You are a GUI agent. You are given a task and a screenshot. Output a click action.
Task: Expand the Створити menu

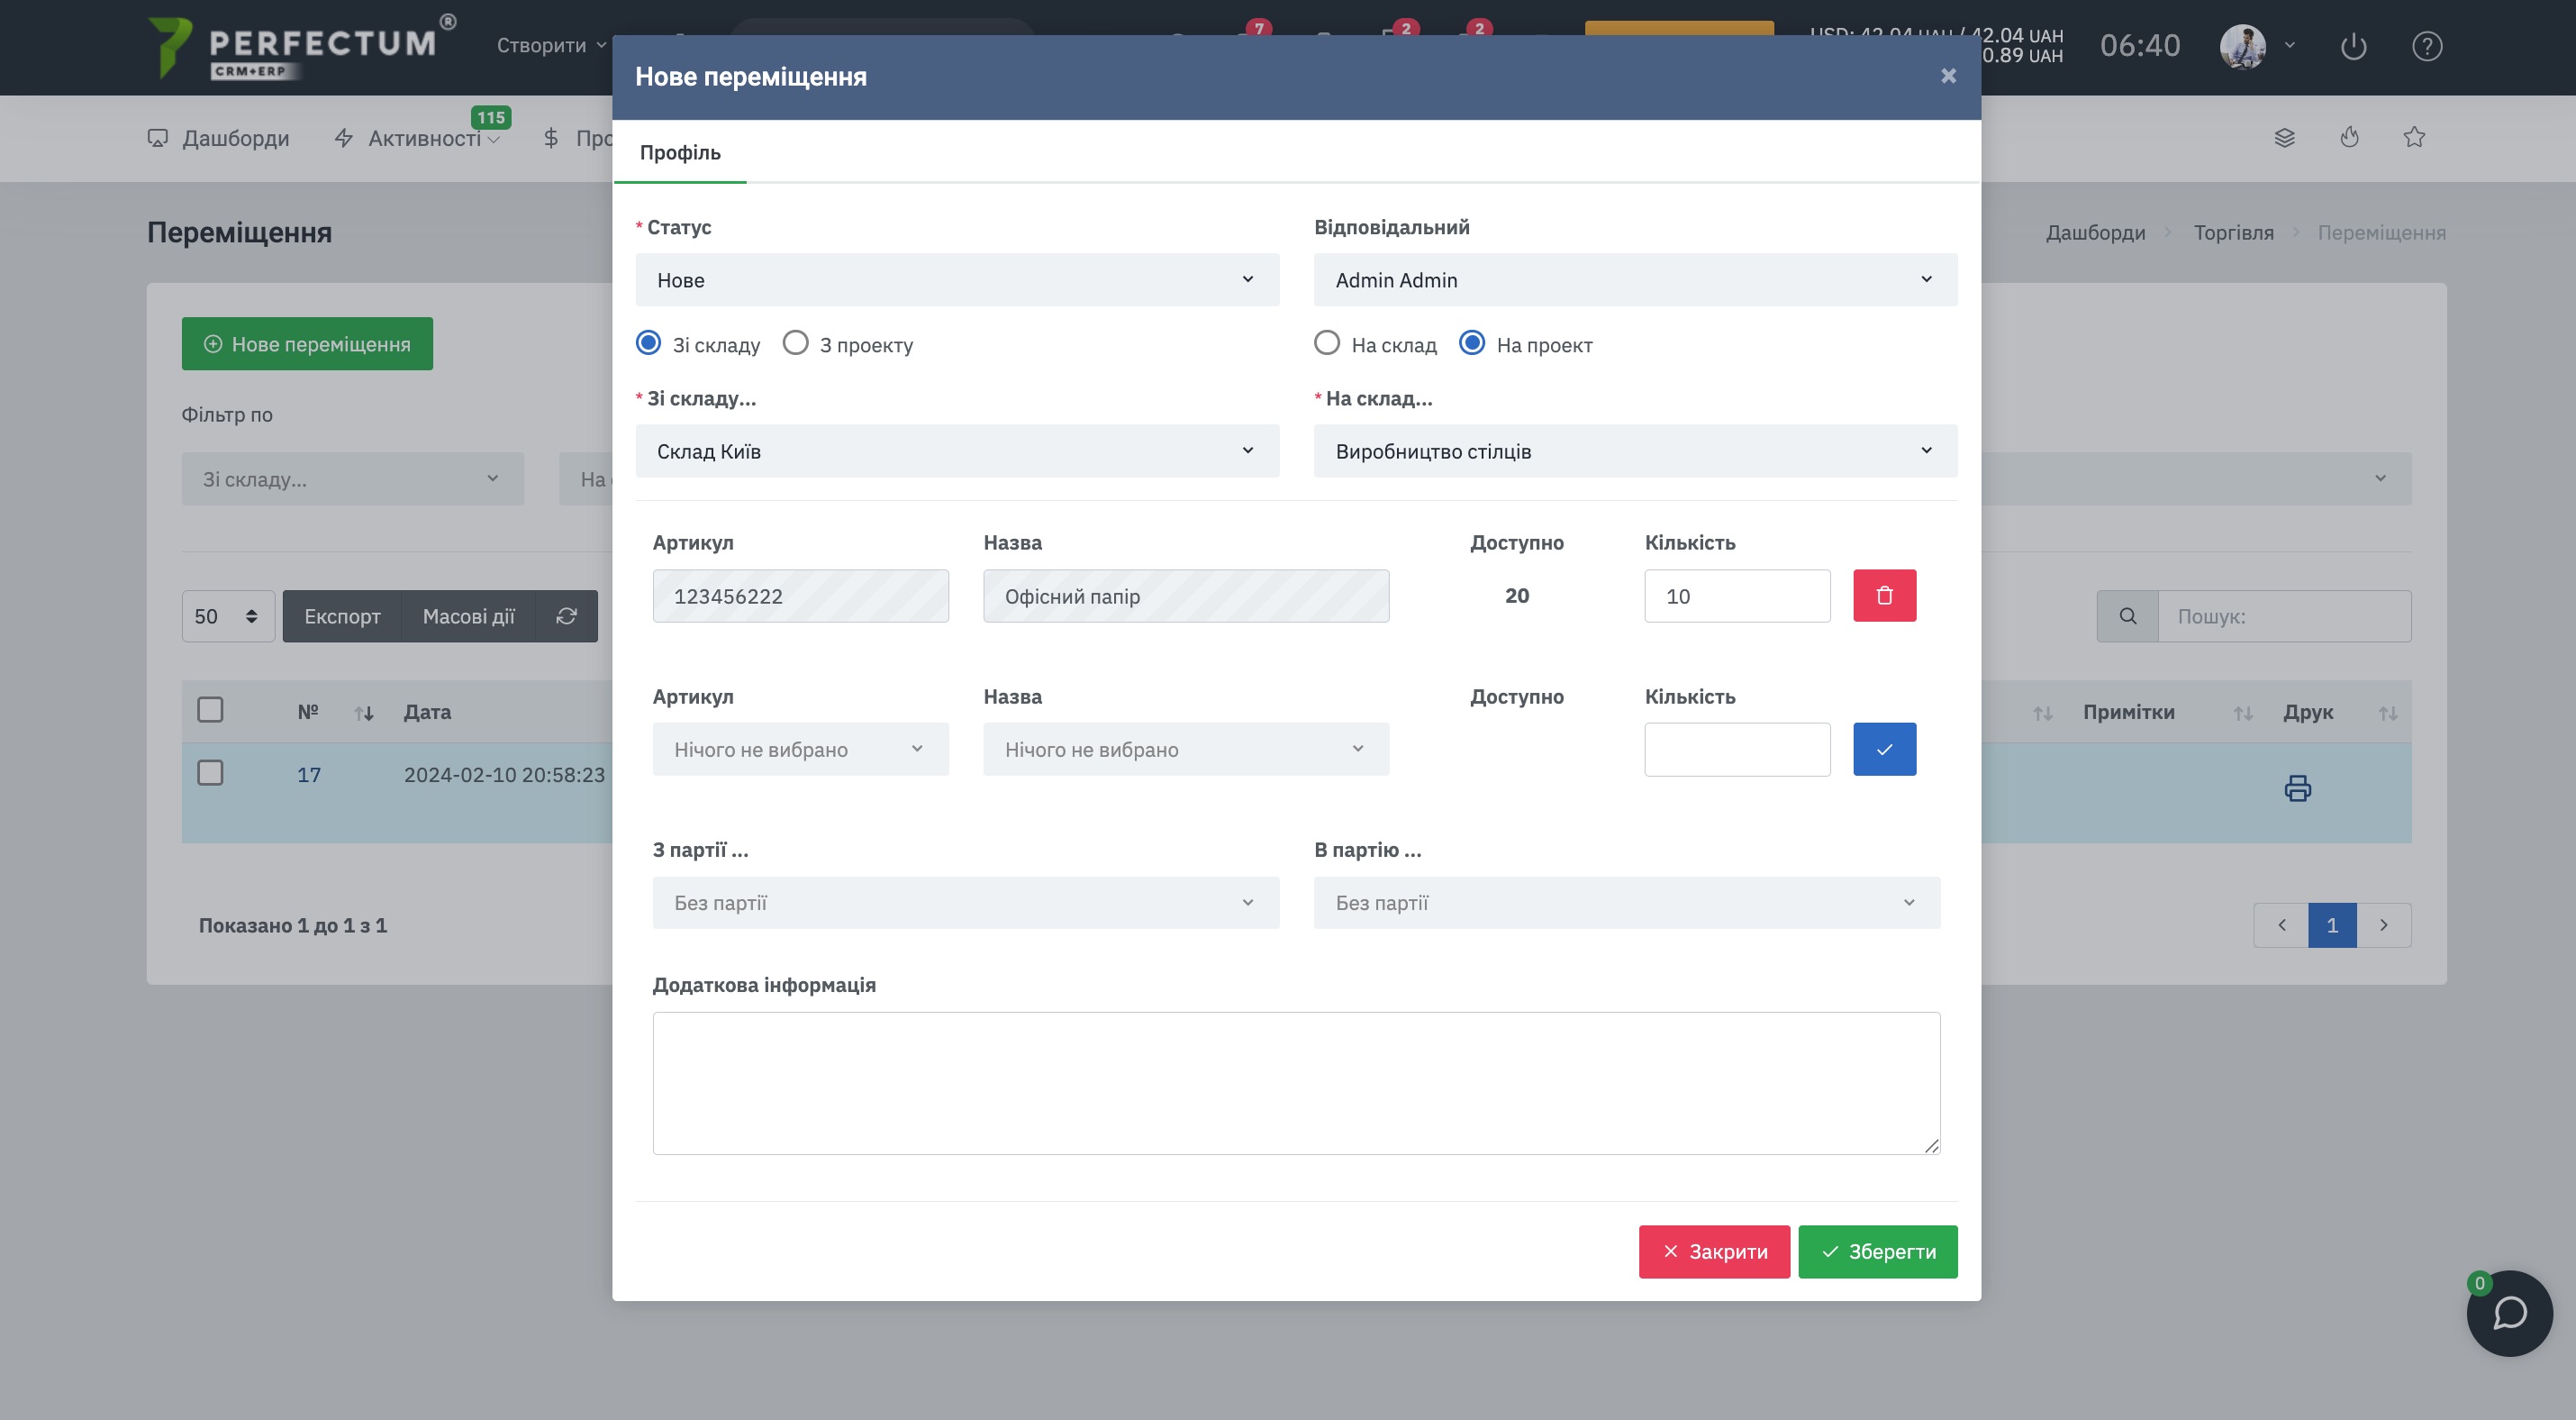pyautogui.click(x=551, y=46)
